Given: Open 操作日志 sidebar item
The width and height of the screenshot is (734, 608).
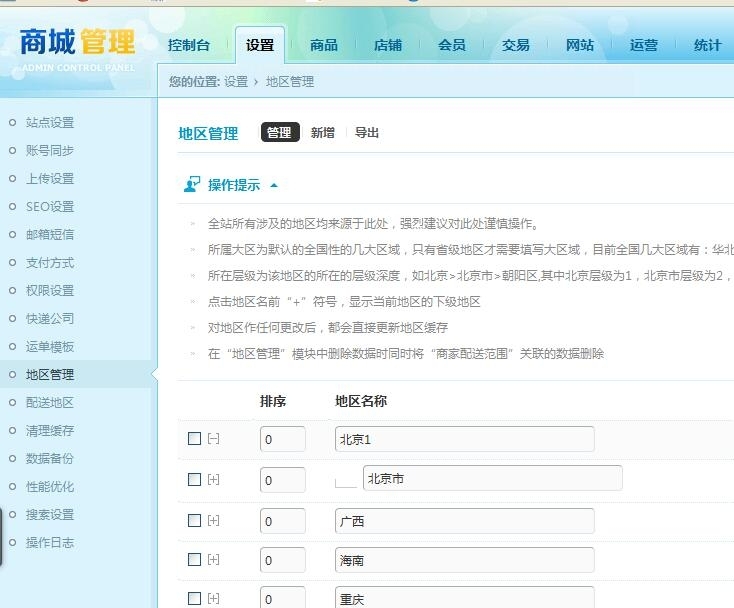Looking at the screenshot, I should pos(50,542).
